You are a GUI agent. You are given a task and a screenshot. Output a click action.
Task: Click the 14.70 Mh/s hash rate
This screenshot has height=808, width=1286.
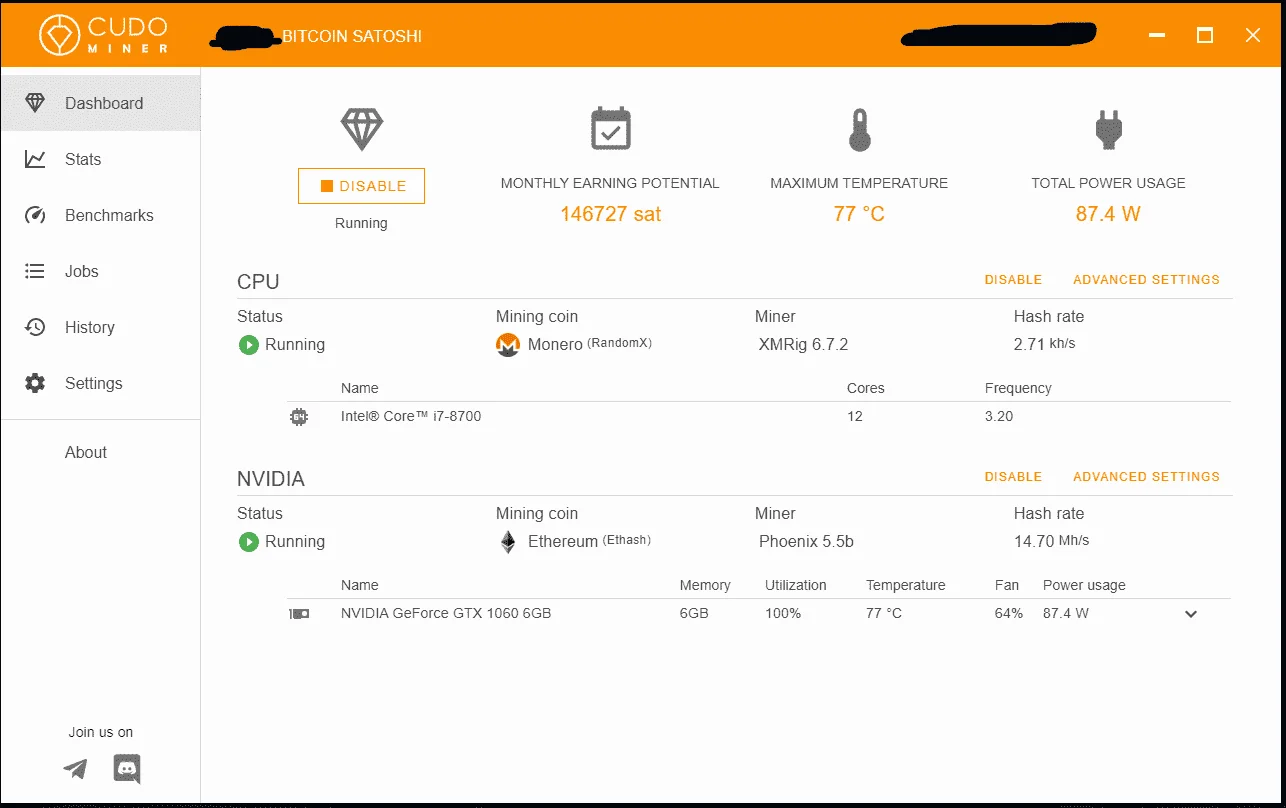(x=1052, y=541)
